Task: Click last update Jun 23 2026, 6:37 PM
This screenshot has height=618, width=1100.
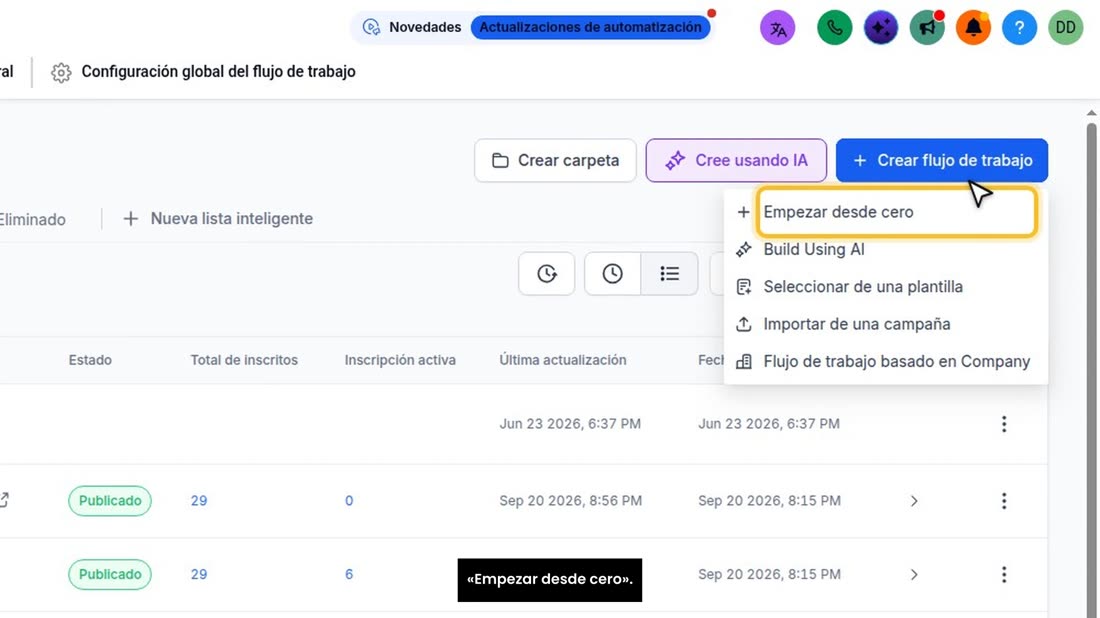Action: (x=570, y=424)
